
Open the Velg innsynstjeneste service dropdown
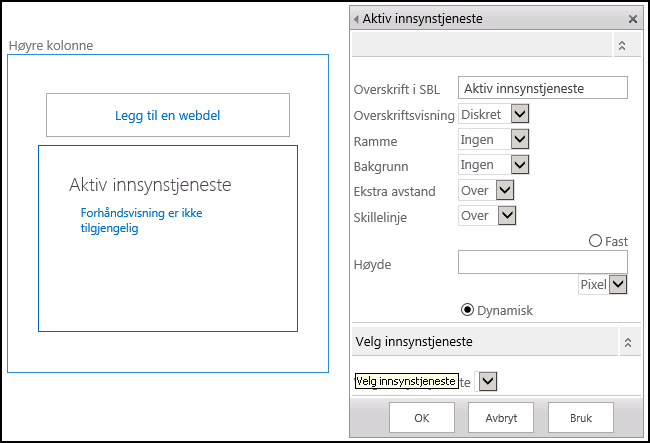488,381
